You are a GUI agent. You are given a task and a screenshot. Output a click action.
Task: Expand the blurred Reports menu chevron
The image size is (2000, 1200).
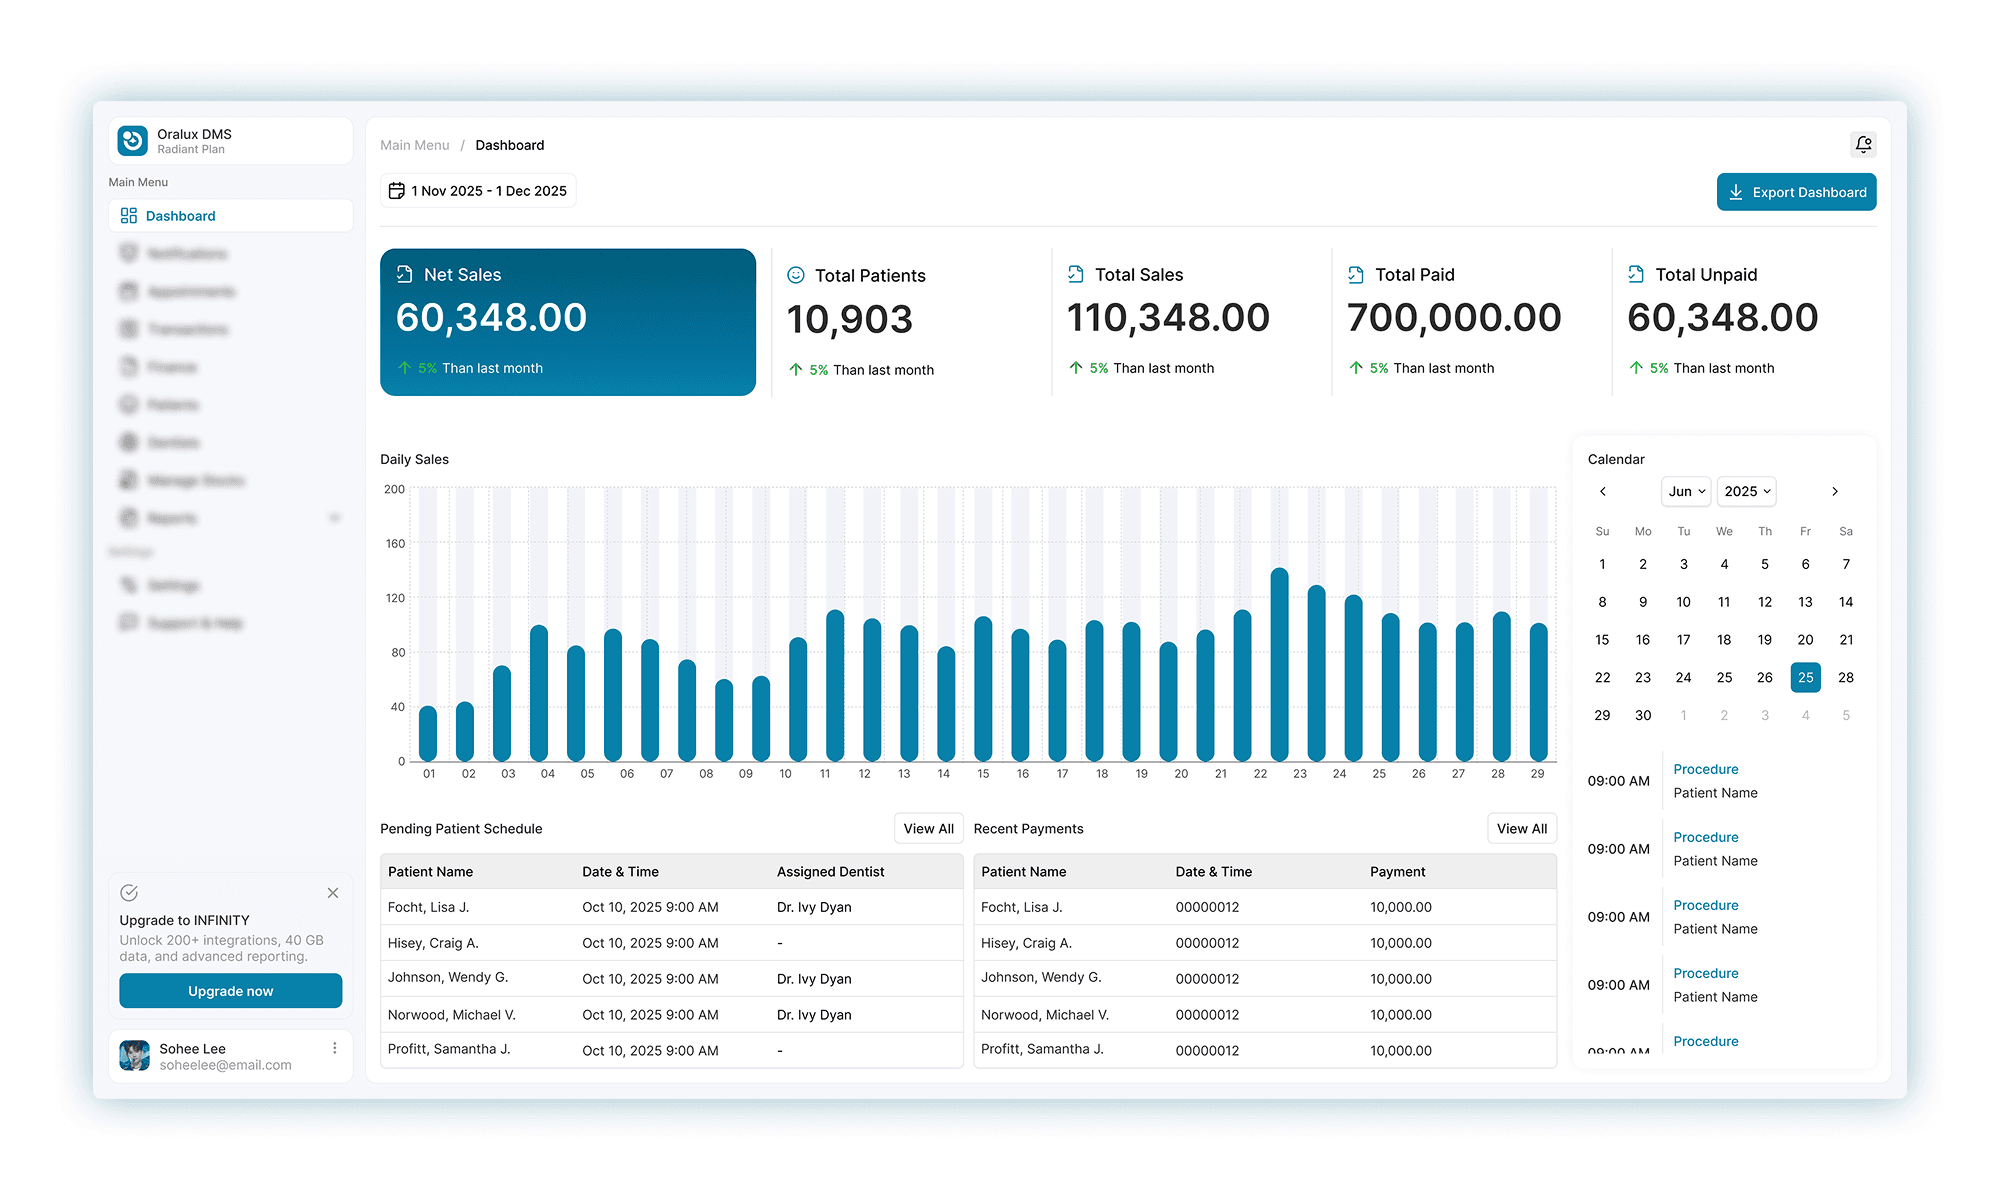(334, 518)
